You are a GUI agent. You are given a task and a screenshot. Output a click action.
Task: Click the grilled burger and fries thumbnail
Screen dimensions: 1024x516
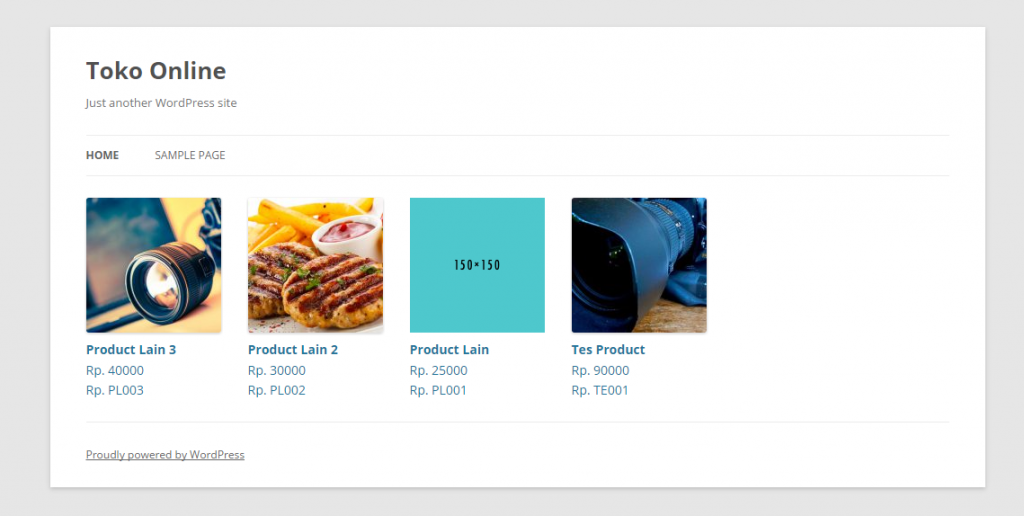(315, 265)
